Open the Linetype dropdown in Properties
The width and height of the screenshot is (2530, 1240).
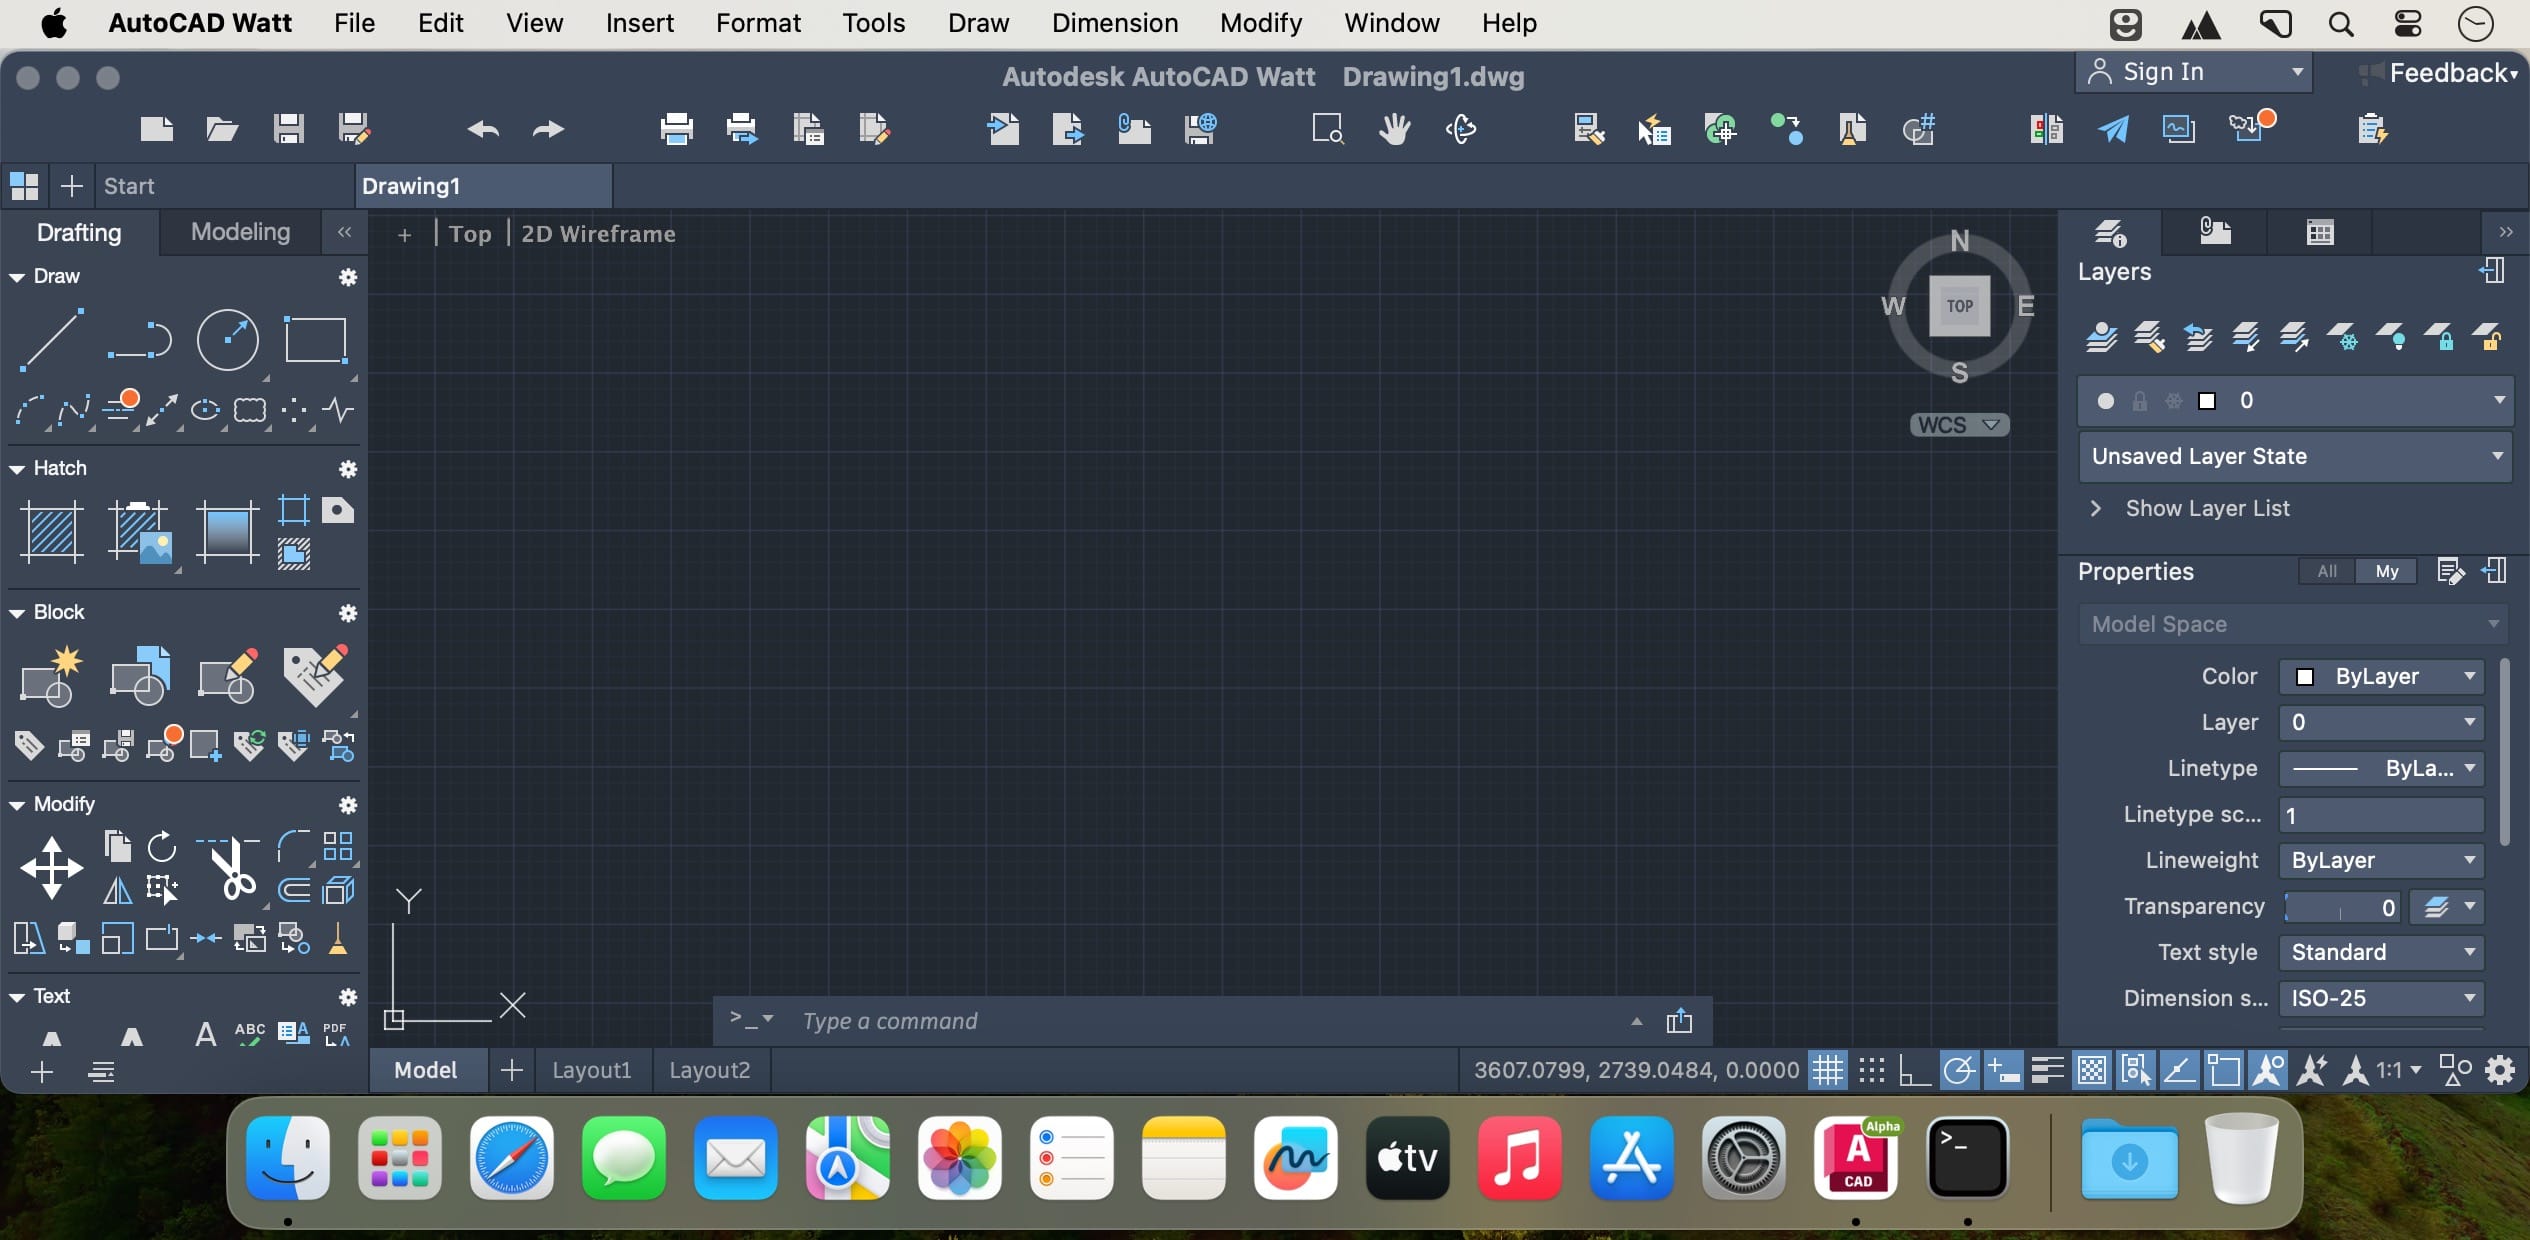coord(2382,768)
